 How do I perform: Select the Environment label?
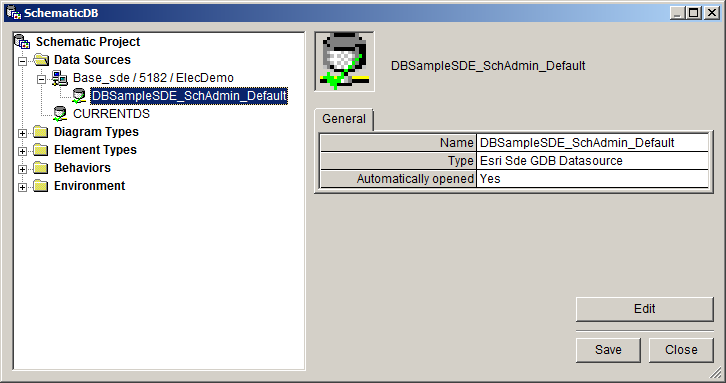pos(89,186)
